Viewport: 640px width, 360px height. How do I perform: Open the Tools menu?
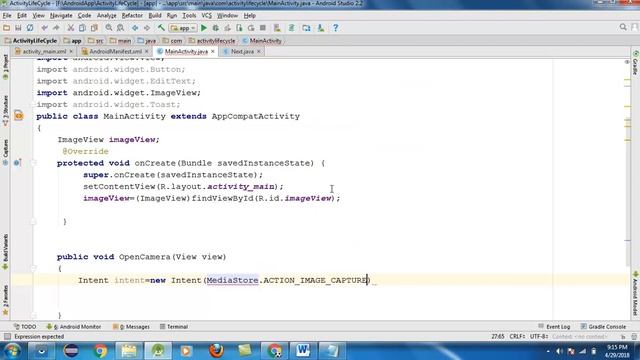tap(189, 16)
